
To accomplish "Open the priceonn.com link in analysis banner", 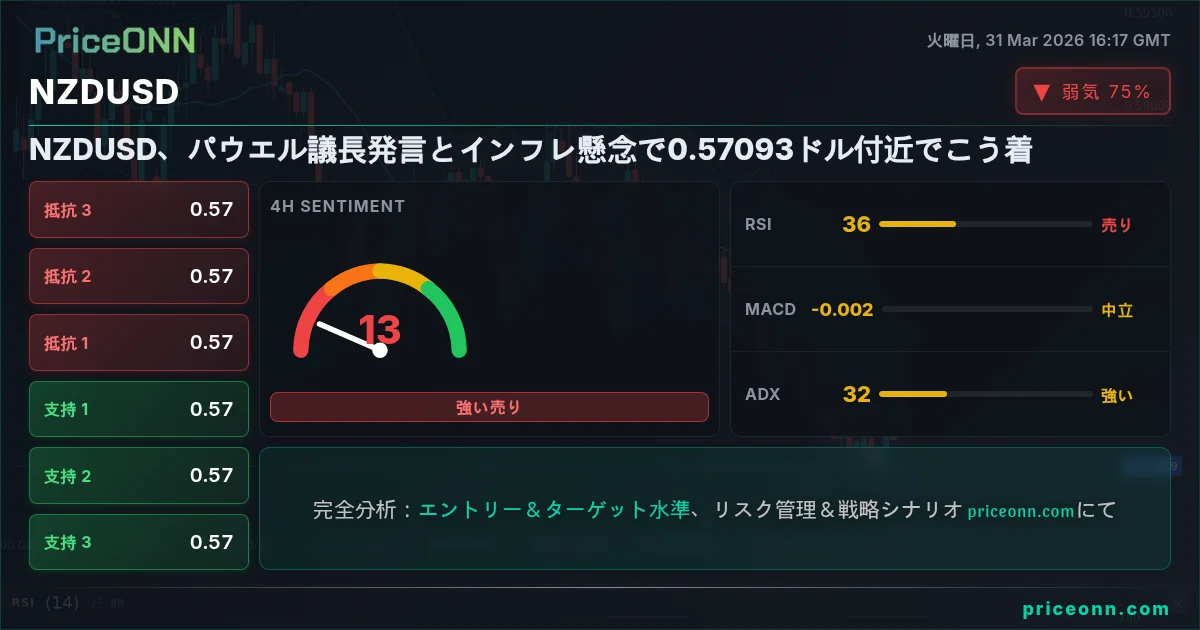I will click(x=1021, y=511).
